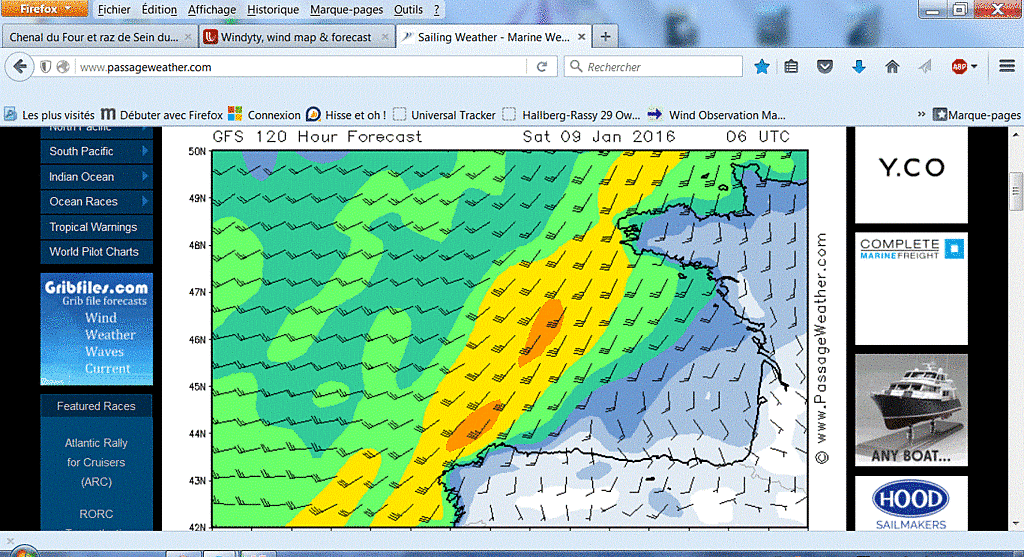Open the Historique menu
This screenshot has height=557, width=1024.
coord(272,10)
